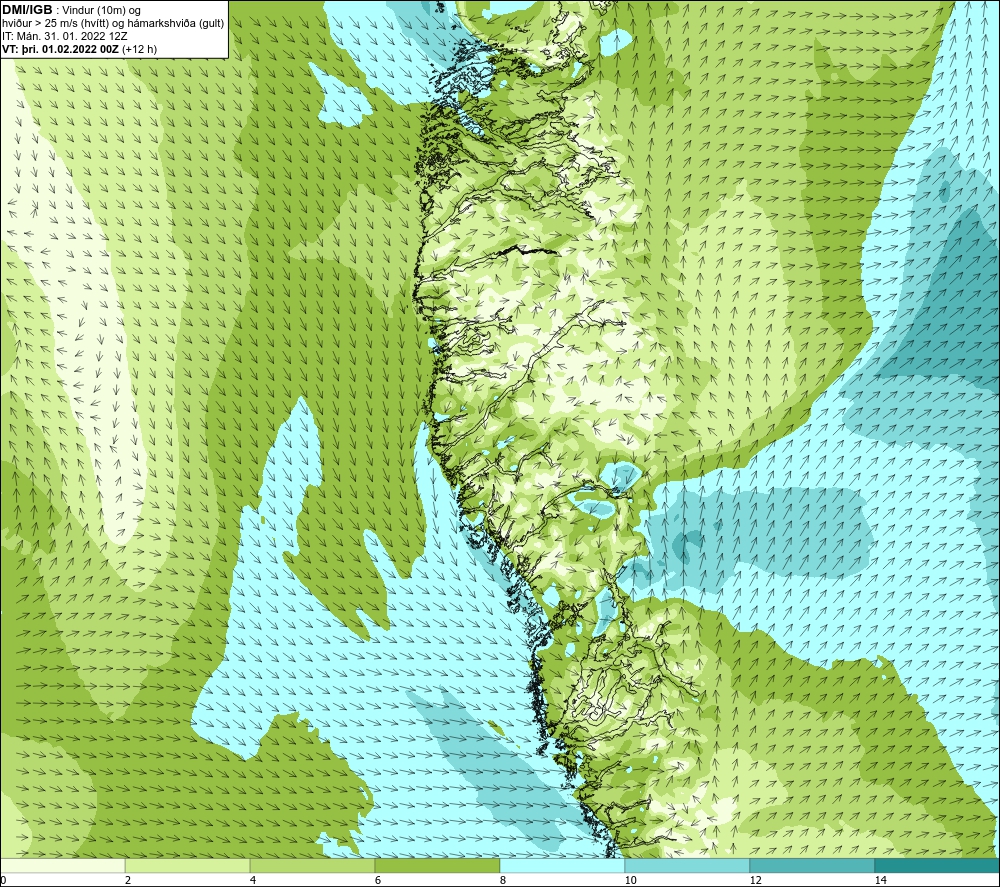The width and height of the screenshot is (1000, 887).
Task: Click the 10–12 m/s cyan swatch
Action: (x=688, y=865)
